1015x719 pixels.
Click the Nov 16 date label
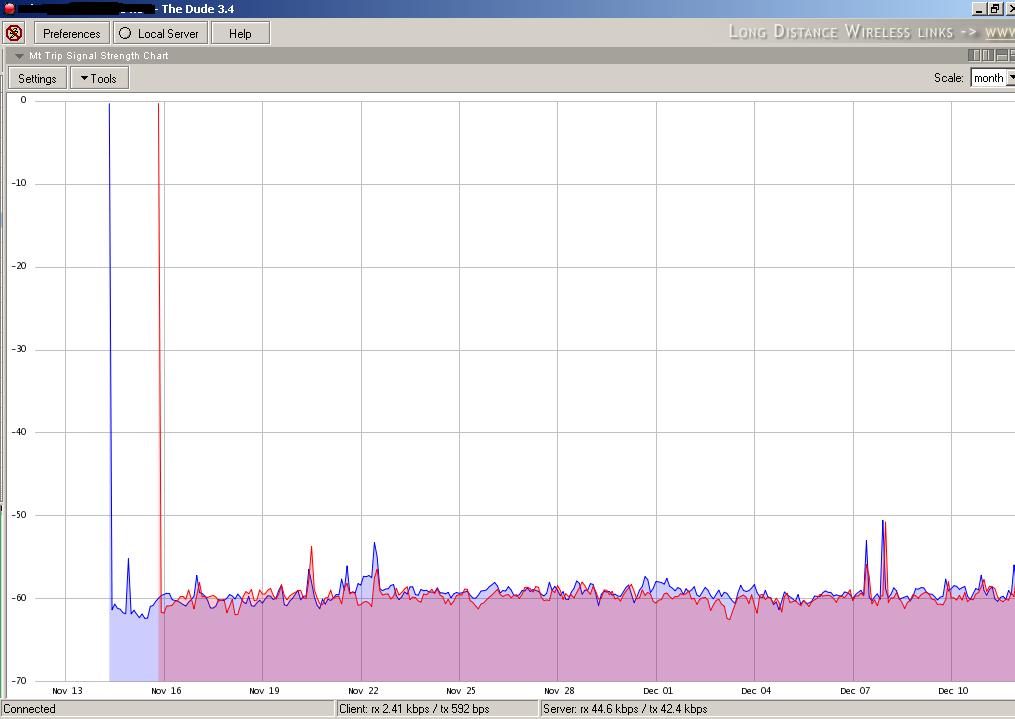pos(166,691)
